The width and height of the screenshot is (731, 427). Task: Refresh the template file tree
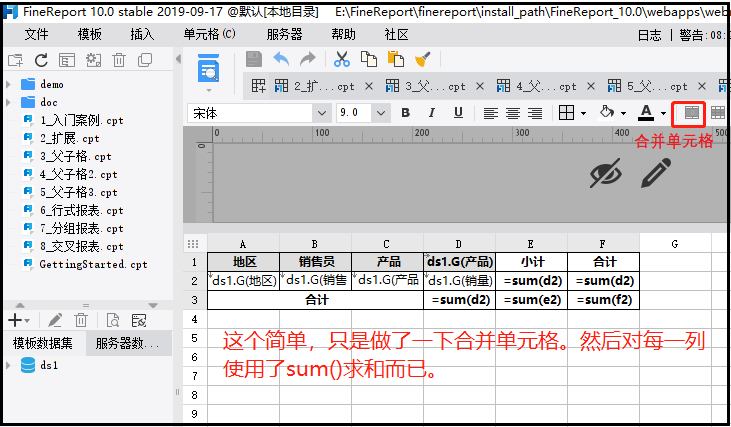pyautogui.click(x=41, y=60)
